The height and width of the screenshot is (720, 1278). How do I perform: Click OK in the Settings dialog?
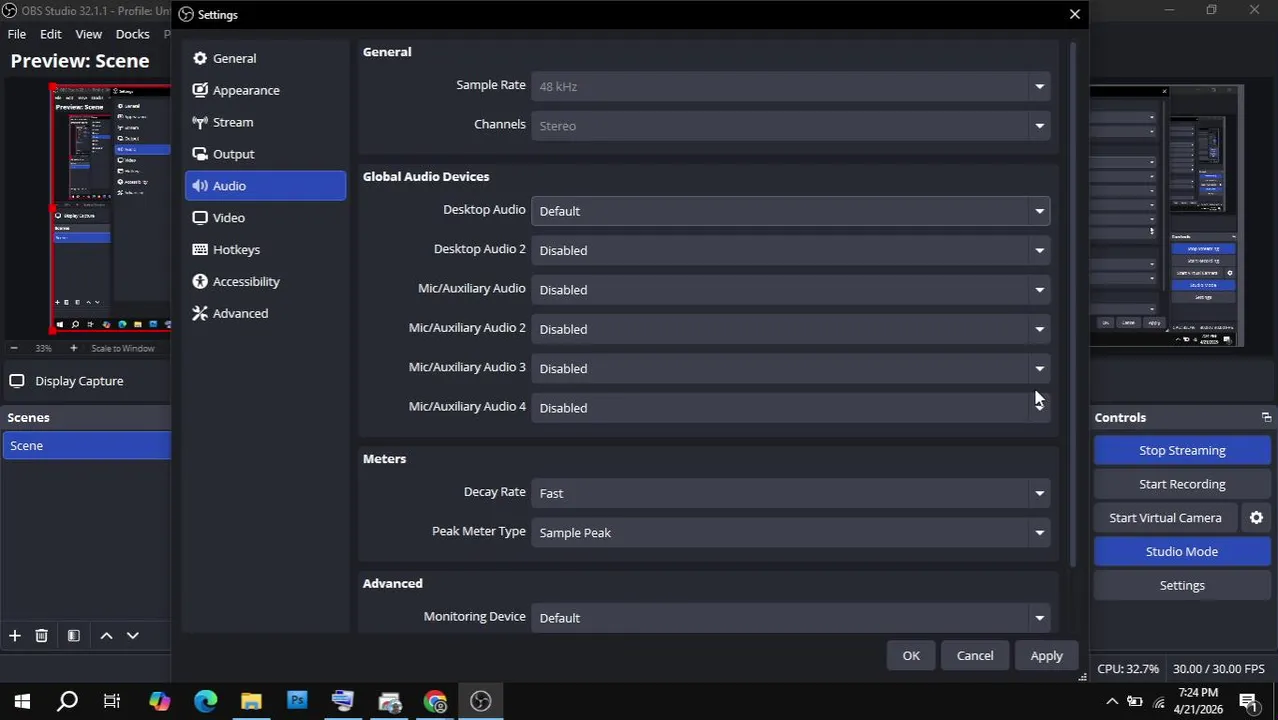[x=911, y=656]
